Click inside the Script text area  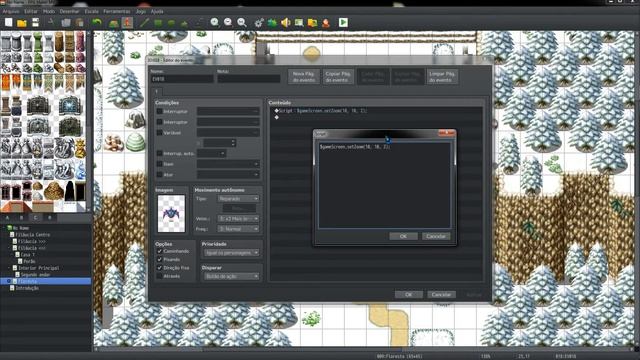tap(384, 185)
